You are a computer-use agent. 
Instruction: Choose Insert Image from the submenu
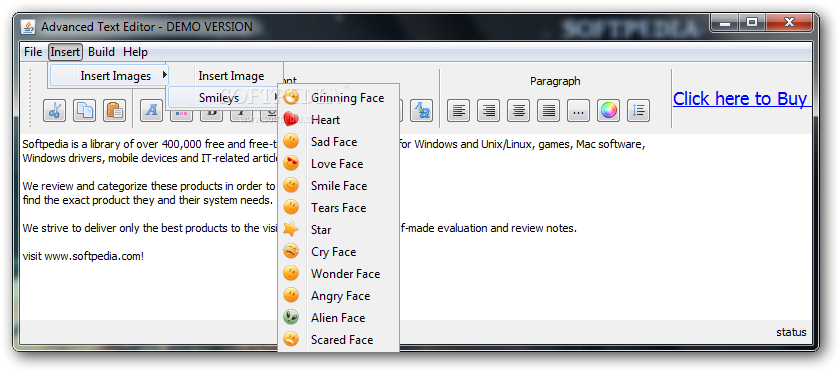[x=224, y=76]
